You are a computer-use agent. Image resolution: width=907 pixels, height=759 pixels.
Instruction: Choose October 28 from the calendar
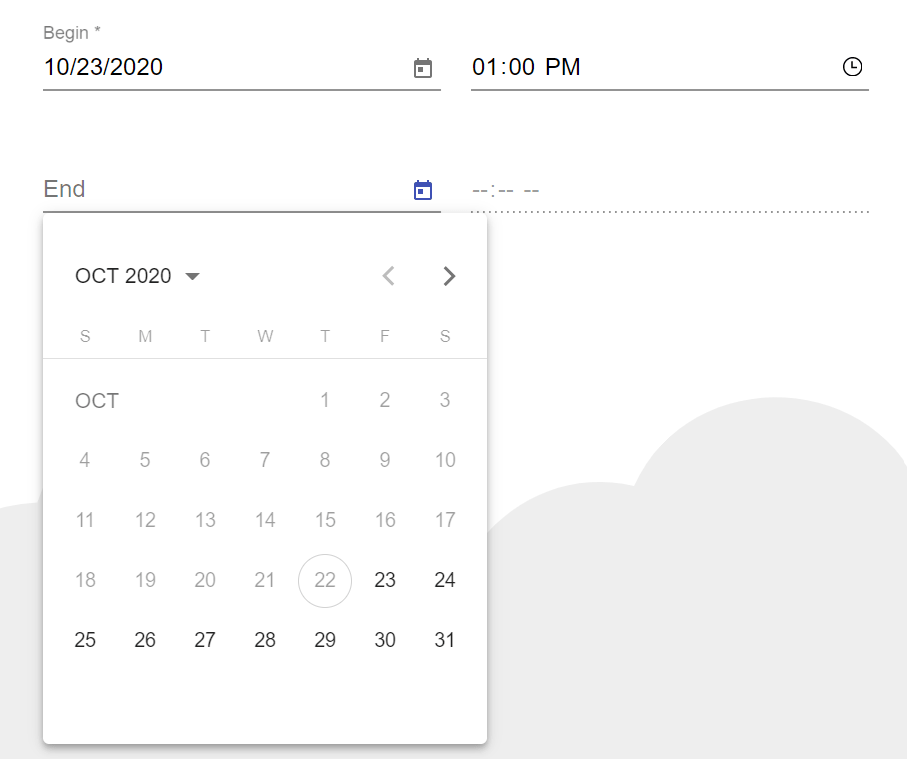tap(265, 640)
